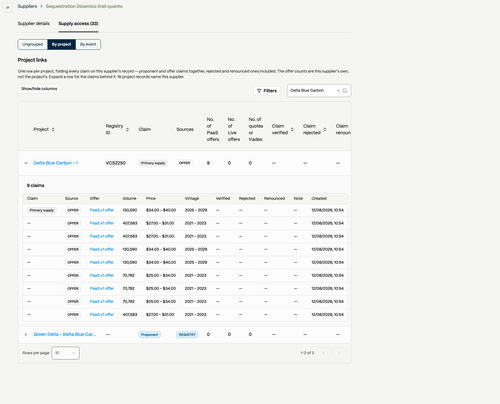Sort by Project column
The height and width of the screenshot is (404, 500).
(x=53, y=129)
